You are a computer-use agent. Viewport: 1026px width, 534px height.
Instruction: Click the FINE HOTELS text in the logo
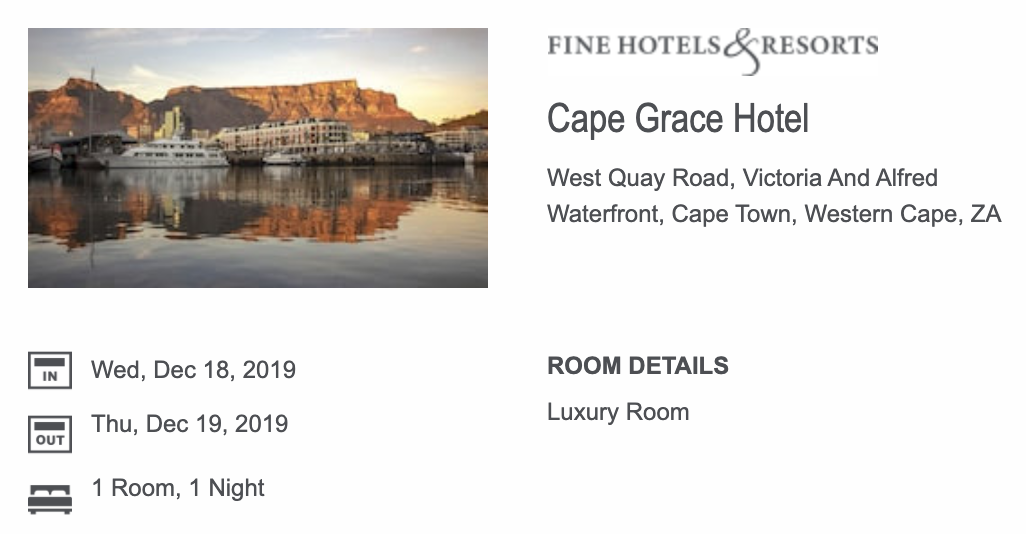click(x=633, y=45)
